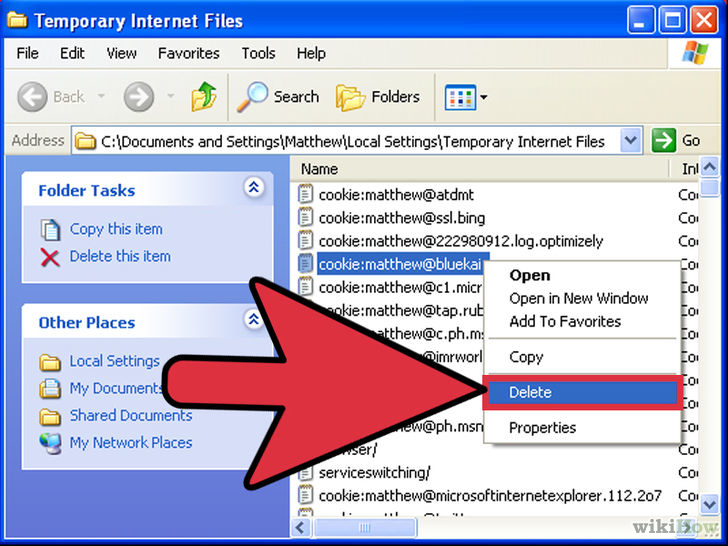
Task: Click the Back arrow icon
Action: tap(32, 97)
